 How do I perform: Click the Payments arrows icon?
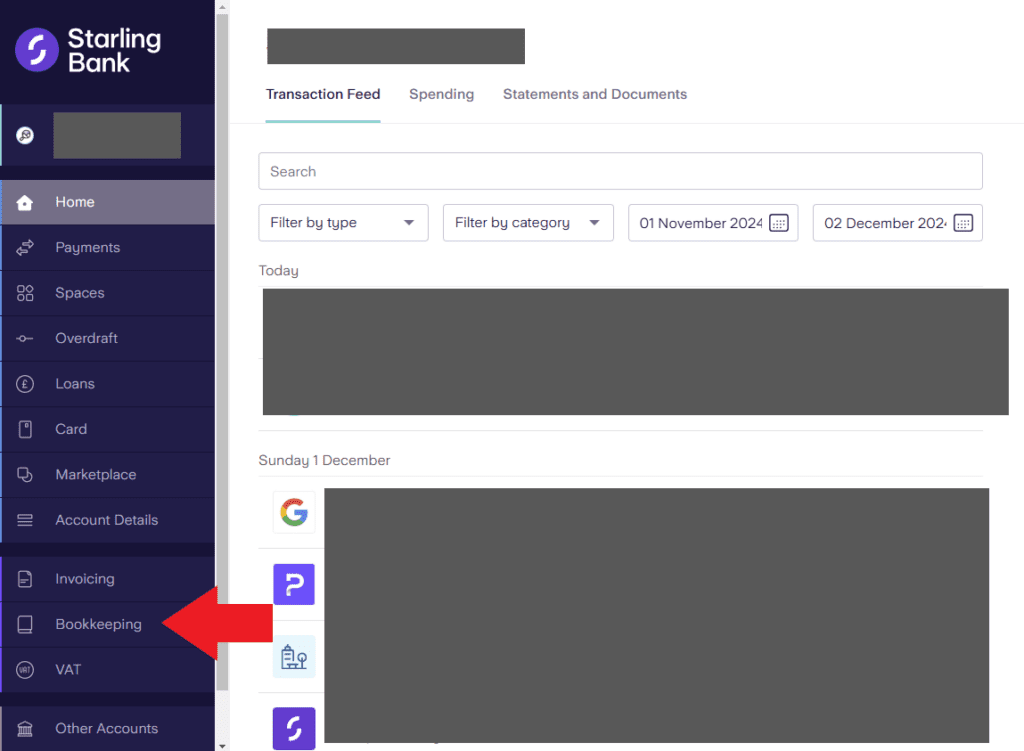click(x=25, y=248)
